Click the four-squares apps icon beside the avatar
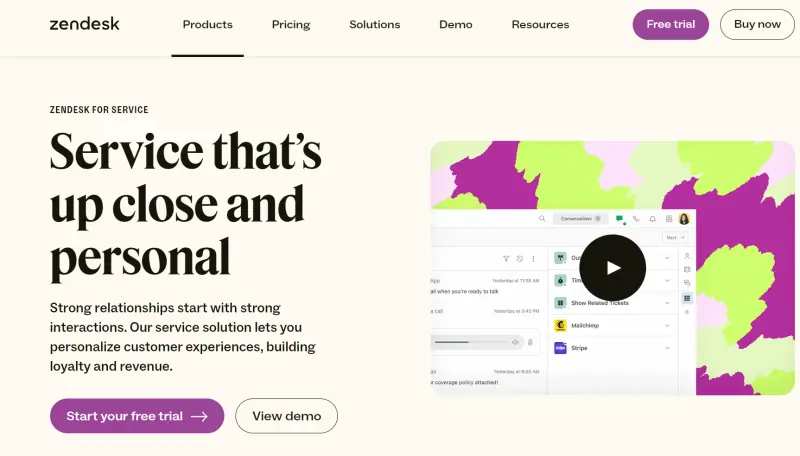This screenshot has height=456, width=800. 669,219
